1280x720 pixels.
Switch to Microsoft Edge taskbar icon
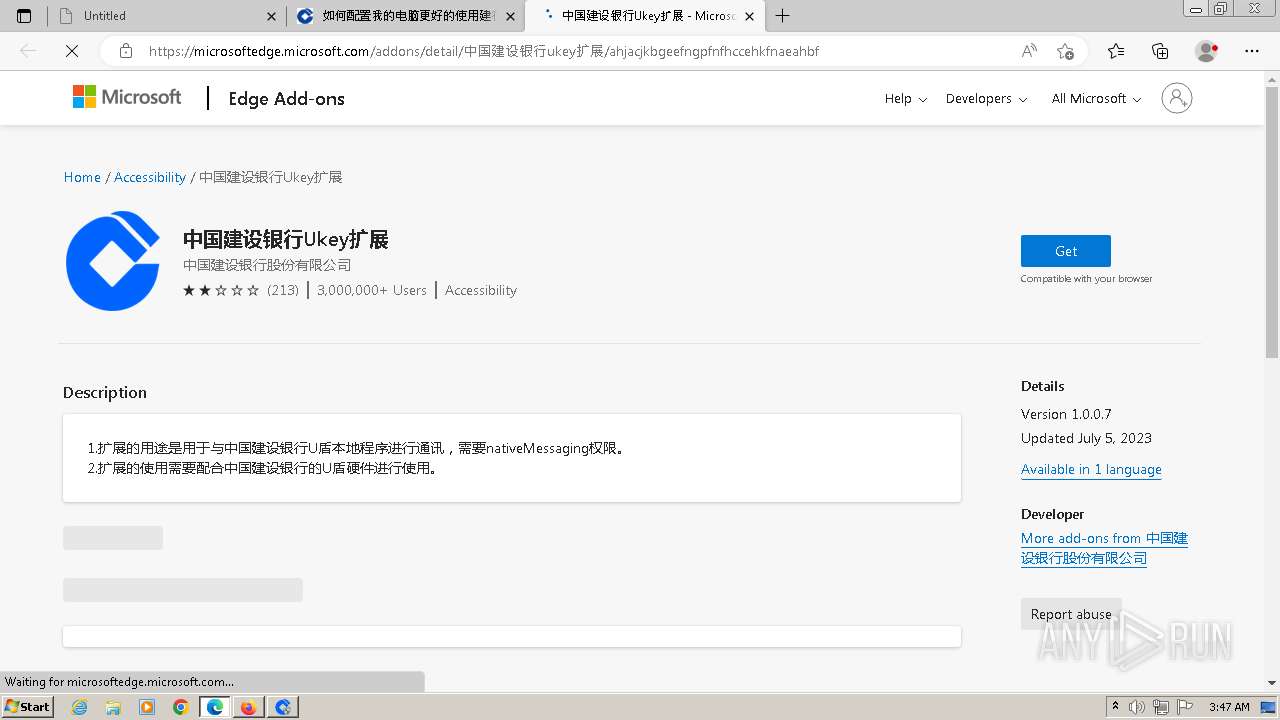[215, 707]
